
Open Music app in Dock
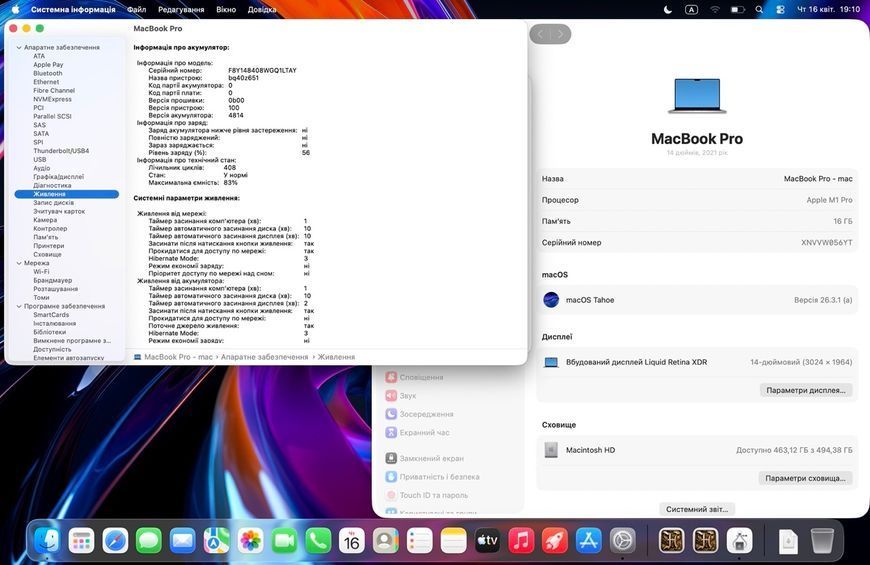click(x=521, y=541)
